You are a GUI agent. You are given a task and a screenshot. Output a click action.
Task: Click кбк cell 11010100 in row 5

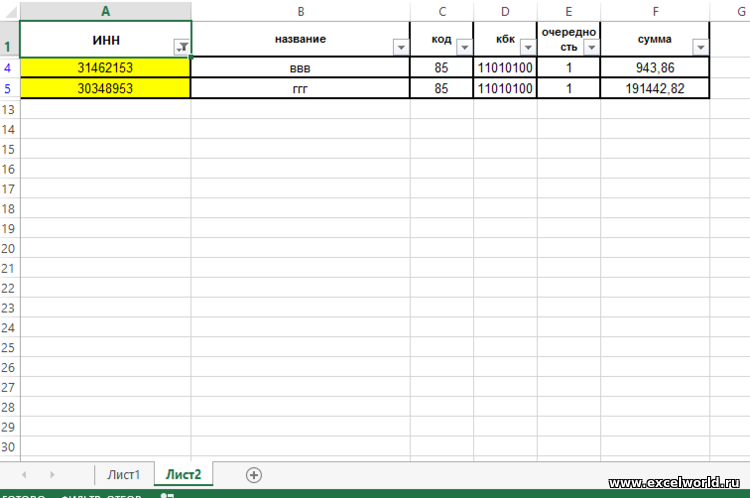click(x=505, y=89)
